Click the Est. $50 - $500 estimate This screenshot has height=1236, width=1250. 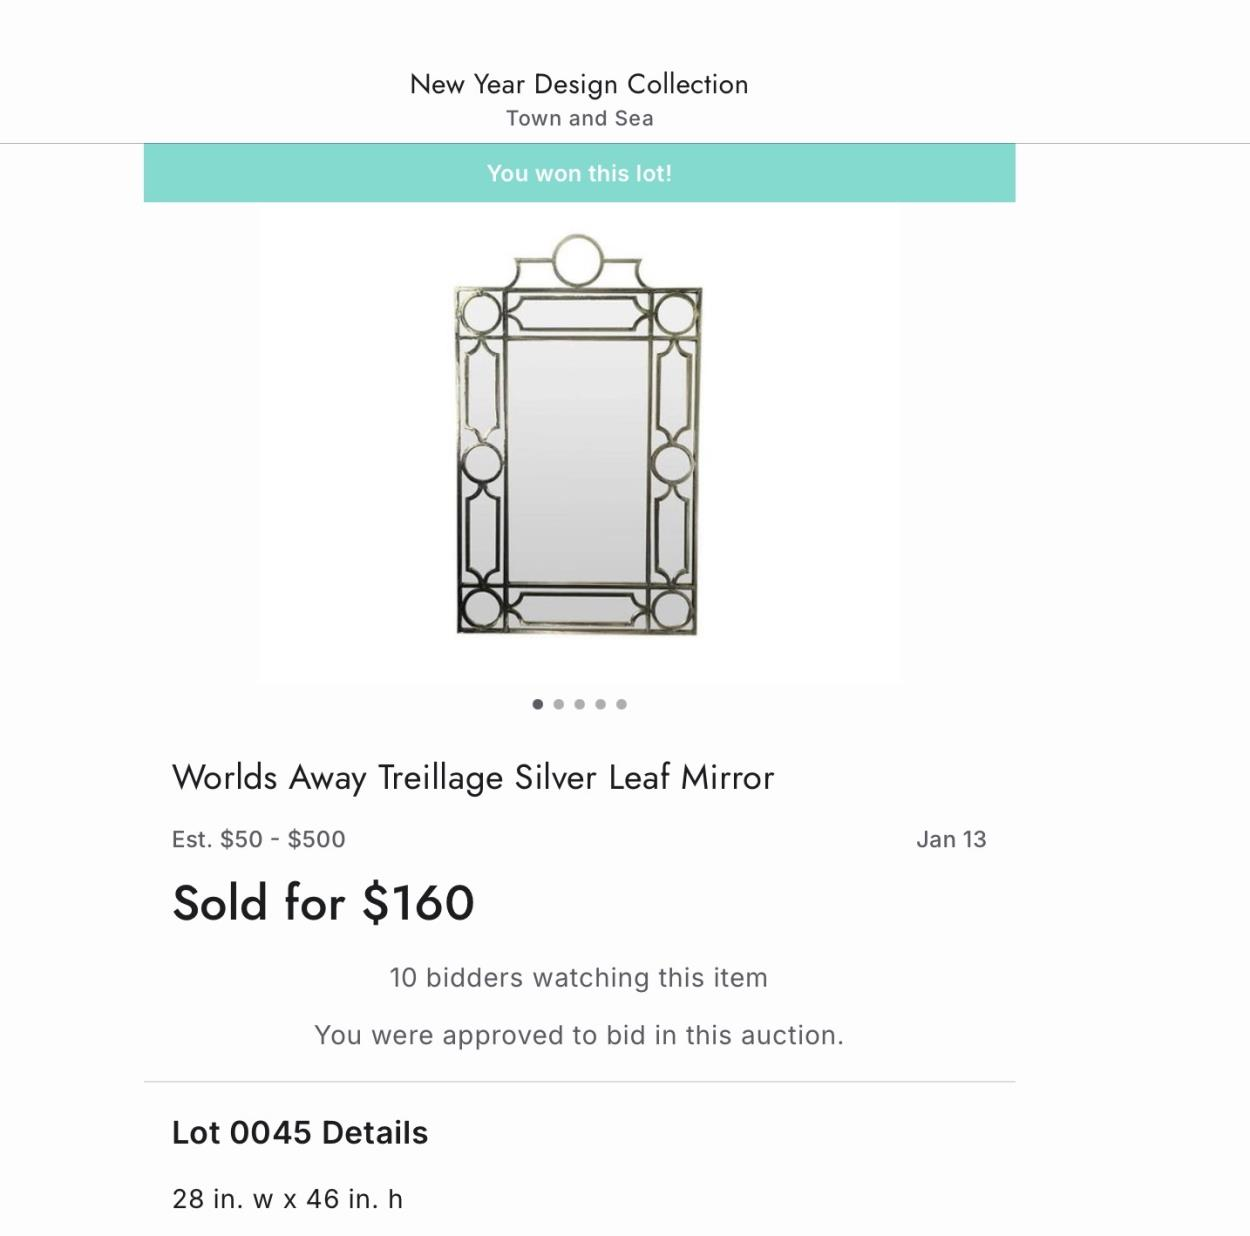258,839
